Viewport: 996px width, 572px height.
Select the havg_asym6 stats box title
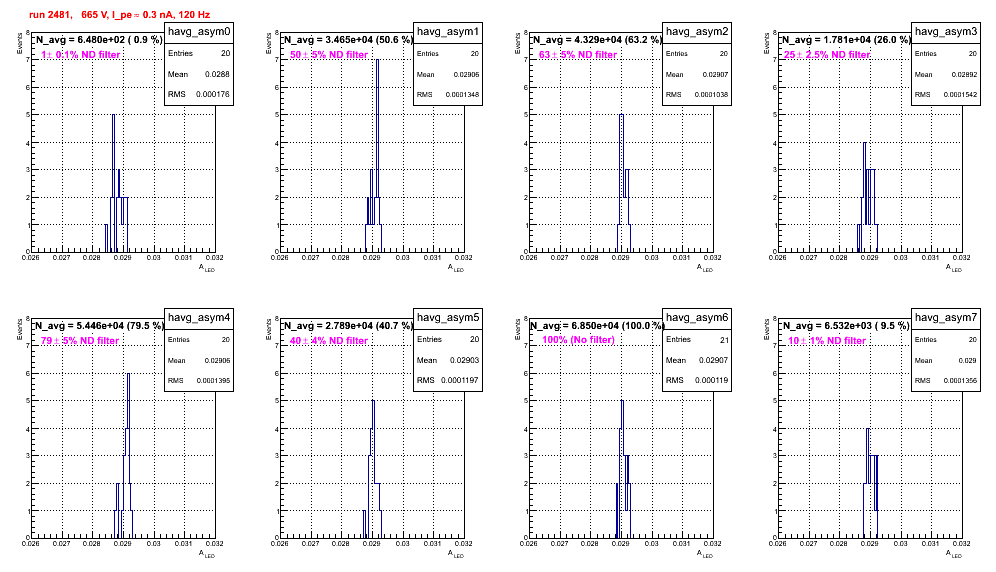697,318
